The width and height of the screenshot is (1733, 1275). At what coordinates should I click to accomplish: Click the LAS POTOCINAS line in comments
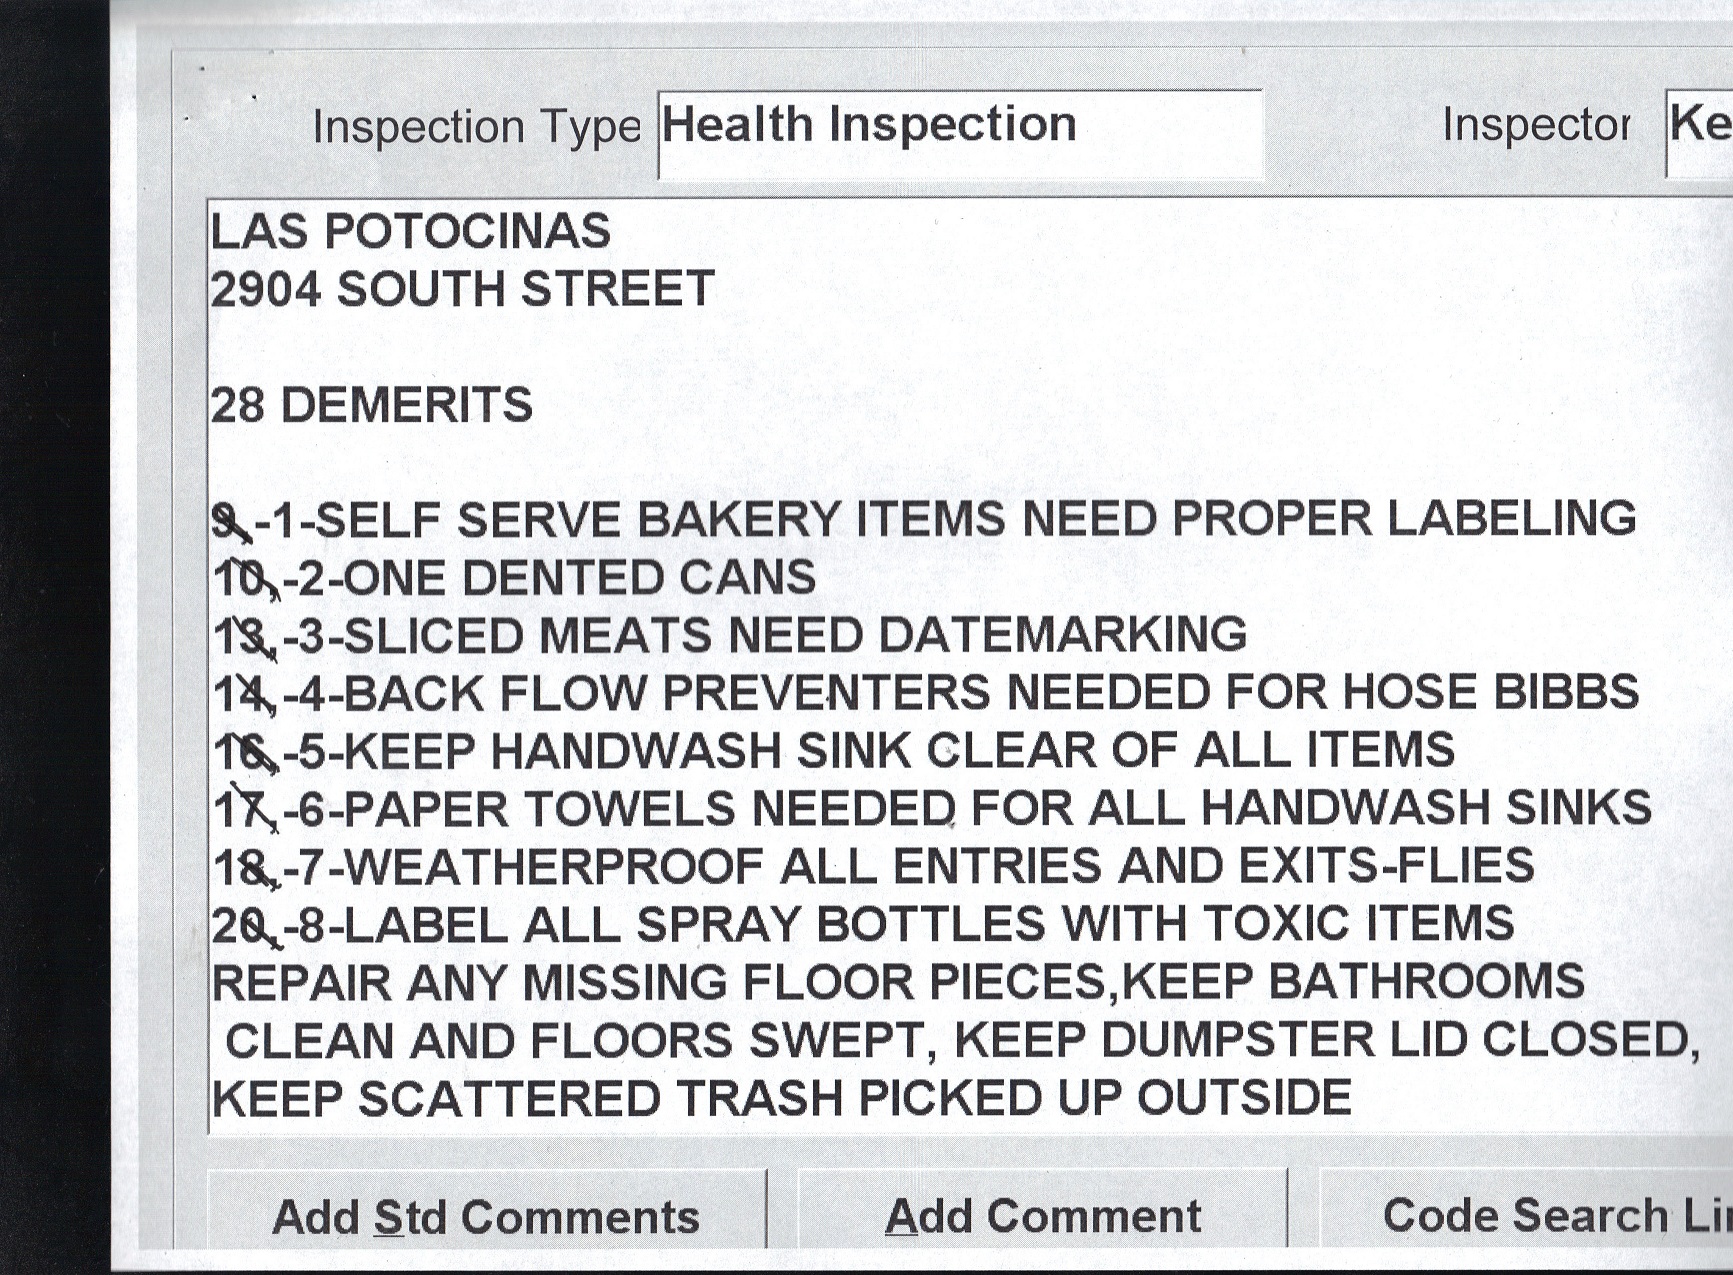410,232
